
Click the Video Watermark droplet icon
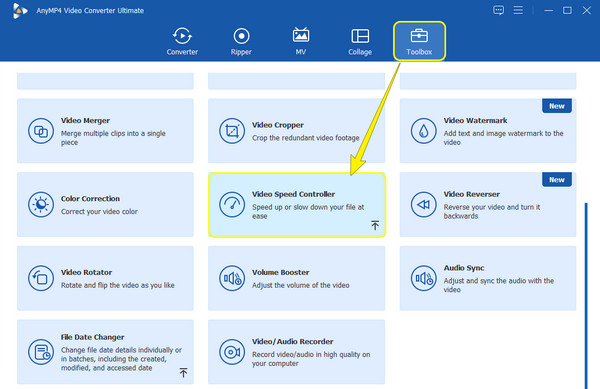pos(423,131)
